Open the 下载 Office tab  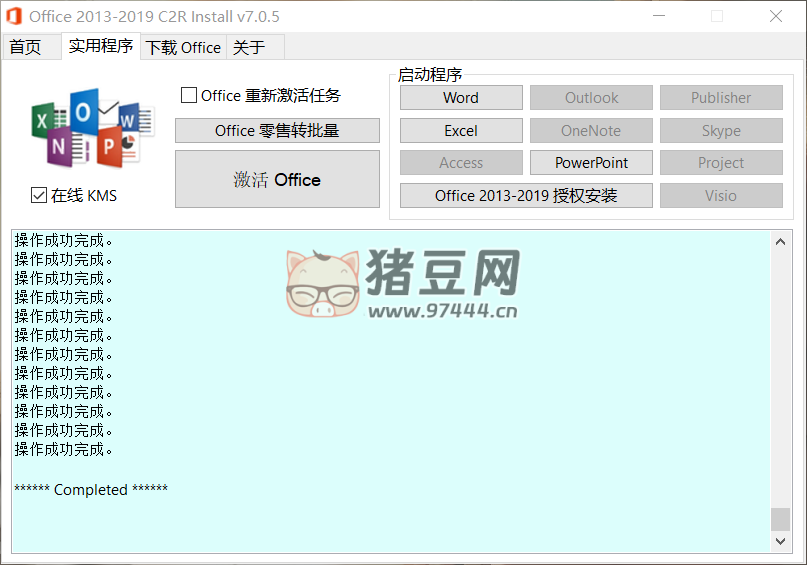click(183, 47)
